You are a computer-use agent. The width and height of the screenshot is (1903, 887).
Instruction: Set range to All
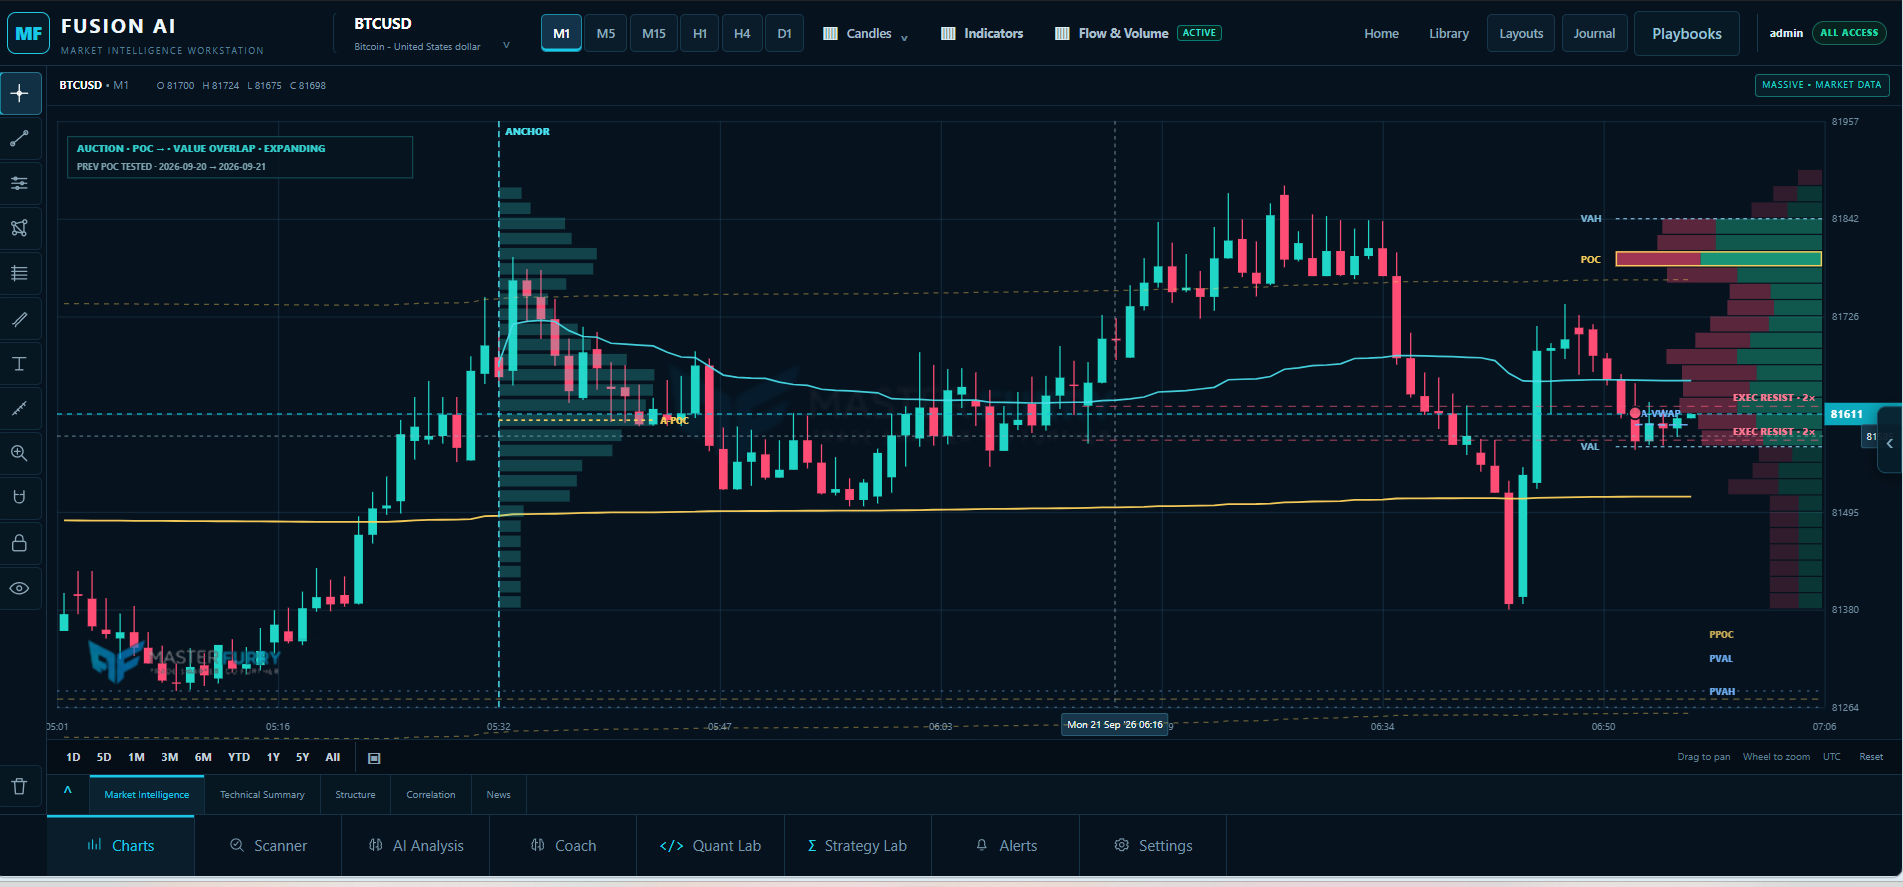(333, 758)
